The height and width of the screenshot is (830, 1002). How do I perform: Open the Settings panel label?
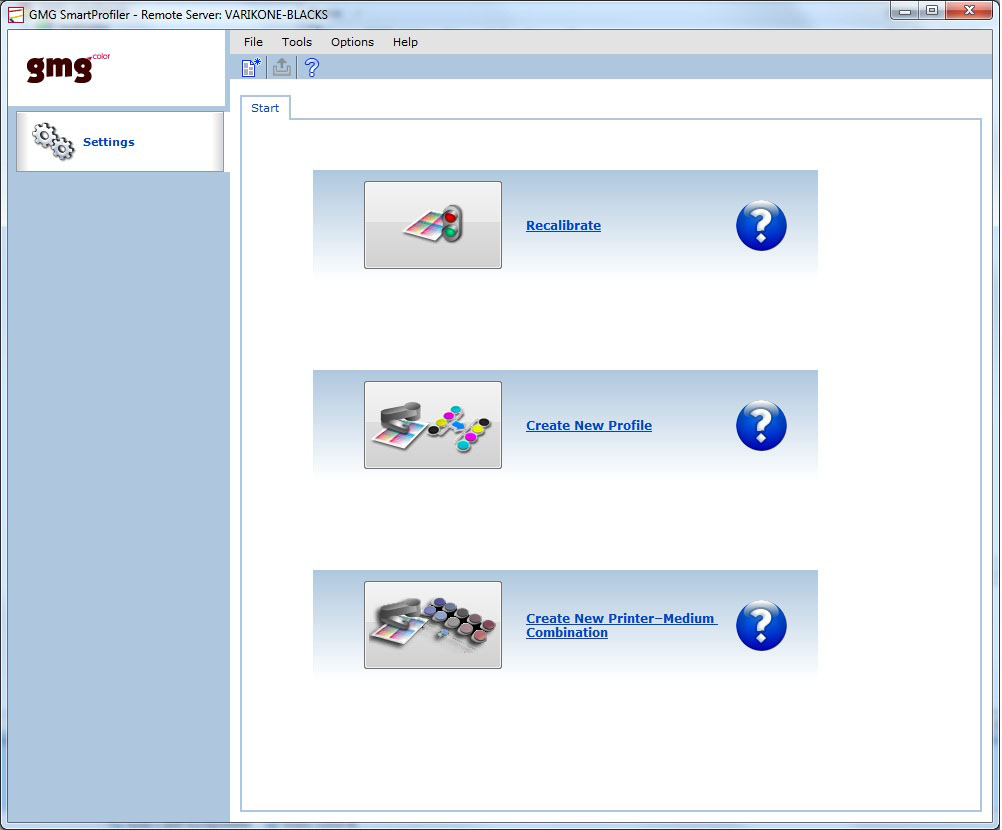point(109,142)
